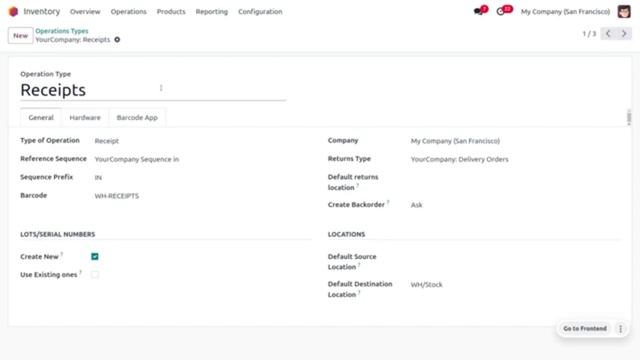Open the kebab menu beside Go to Frontend

pos(620,329)
